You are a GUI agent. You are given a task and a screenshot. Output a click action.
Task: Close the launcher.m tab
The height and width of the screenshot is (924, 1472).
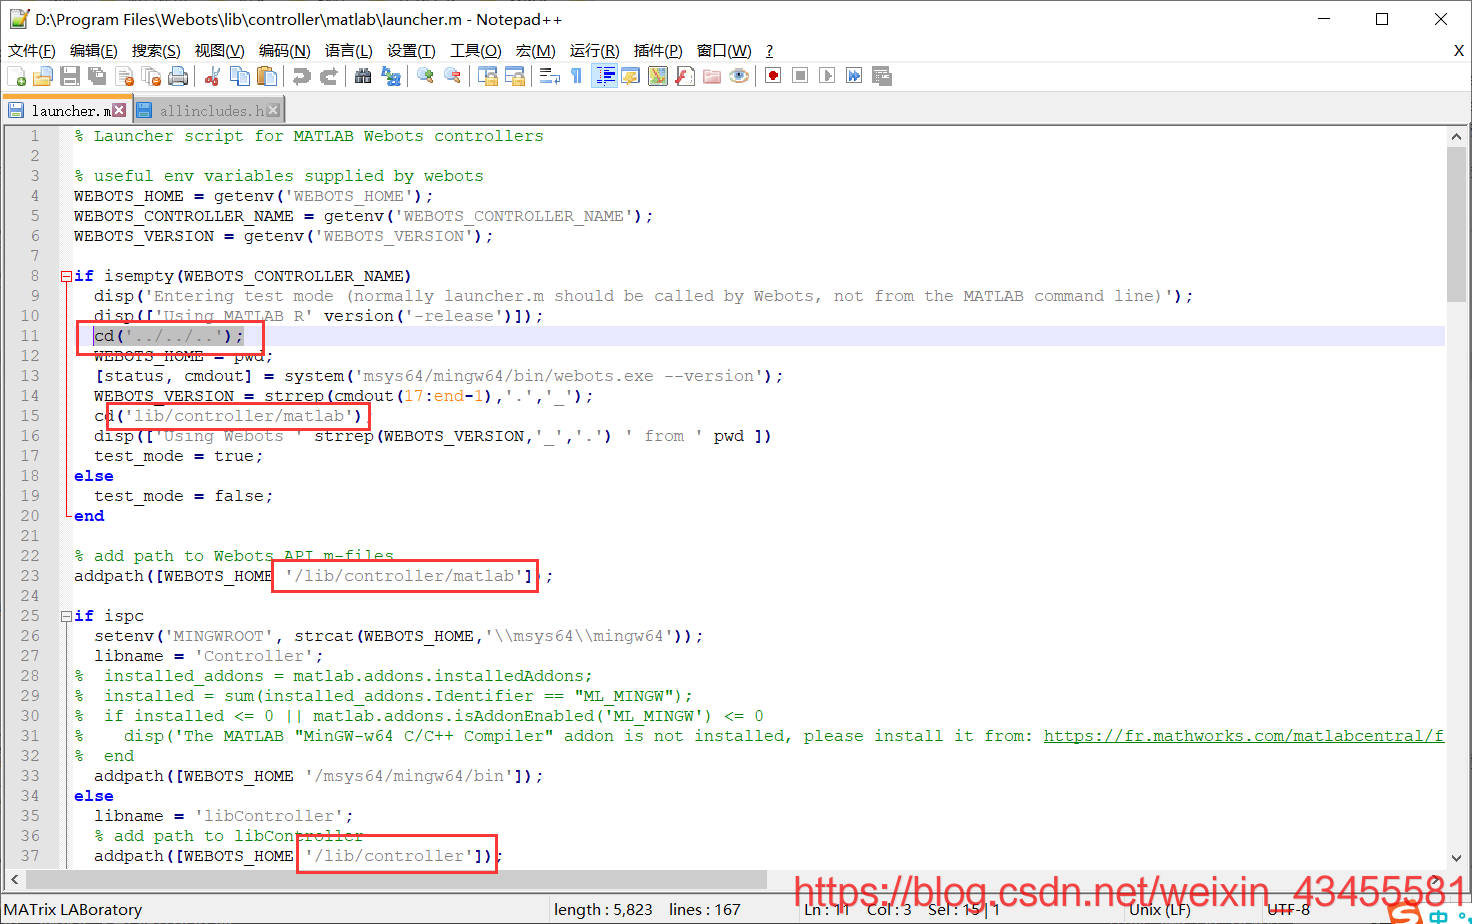coord(120,110)
